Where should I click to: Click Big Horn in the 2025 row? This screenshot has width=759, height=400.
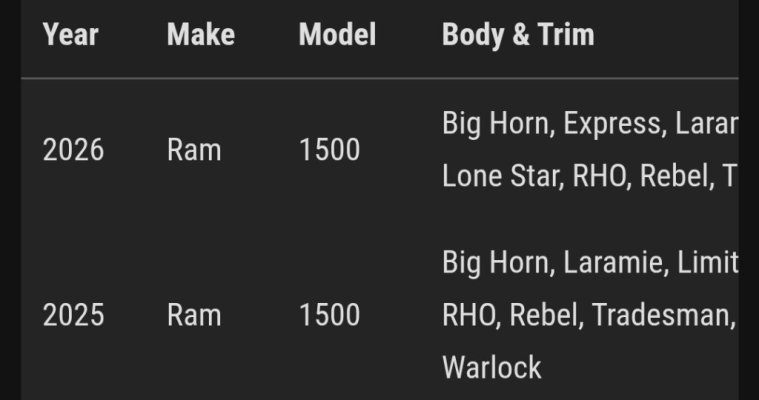[495, 263]
